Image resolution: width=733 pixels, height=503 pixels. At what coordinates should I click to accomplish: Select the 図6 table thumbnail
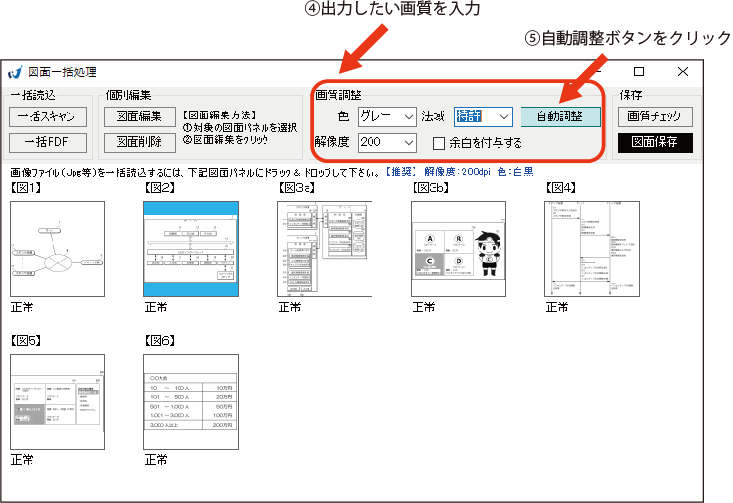pyautogui.click(x=191, y=401)
